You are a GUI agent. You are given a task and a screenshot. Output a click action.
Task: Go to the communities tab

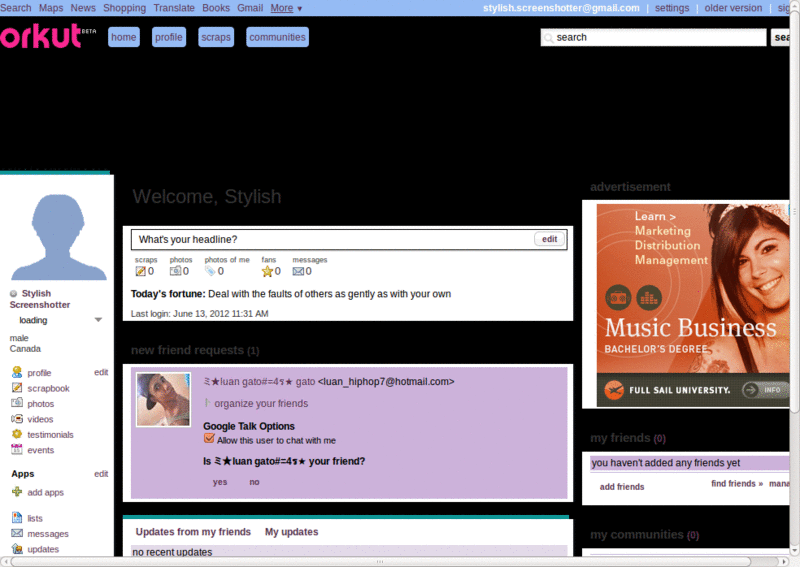278,37
